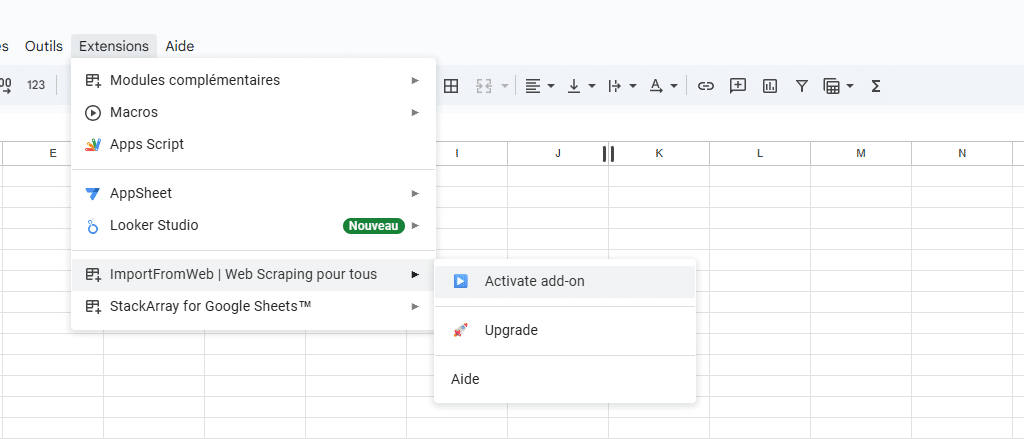The width and height of the screenshot is (1024, 439).
Task: Click the Borders grid icon
Action: (x=451, y=86)
